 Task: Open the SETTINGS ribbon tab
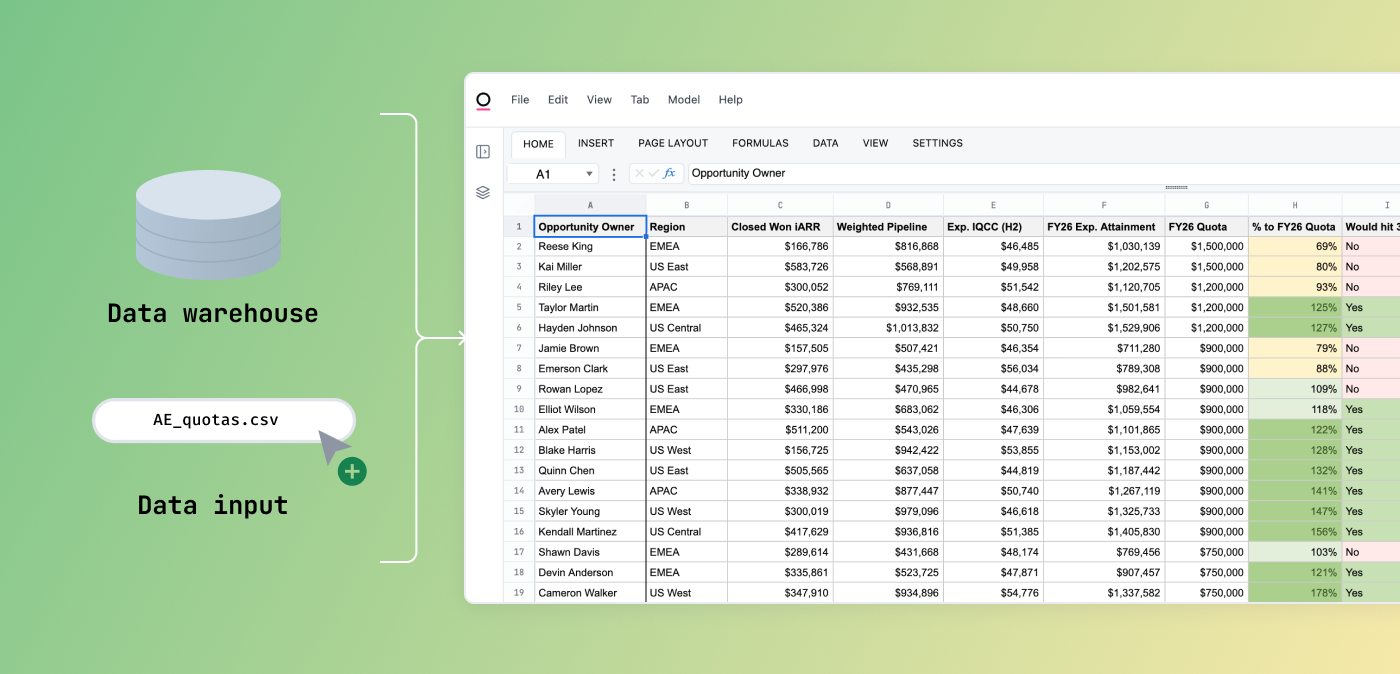[937, 144]
